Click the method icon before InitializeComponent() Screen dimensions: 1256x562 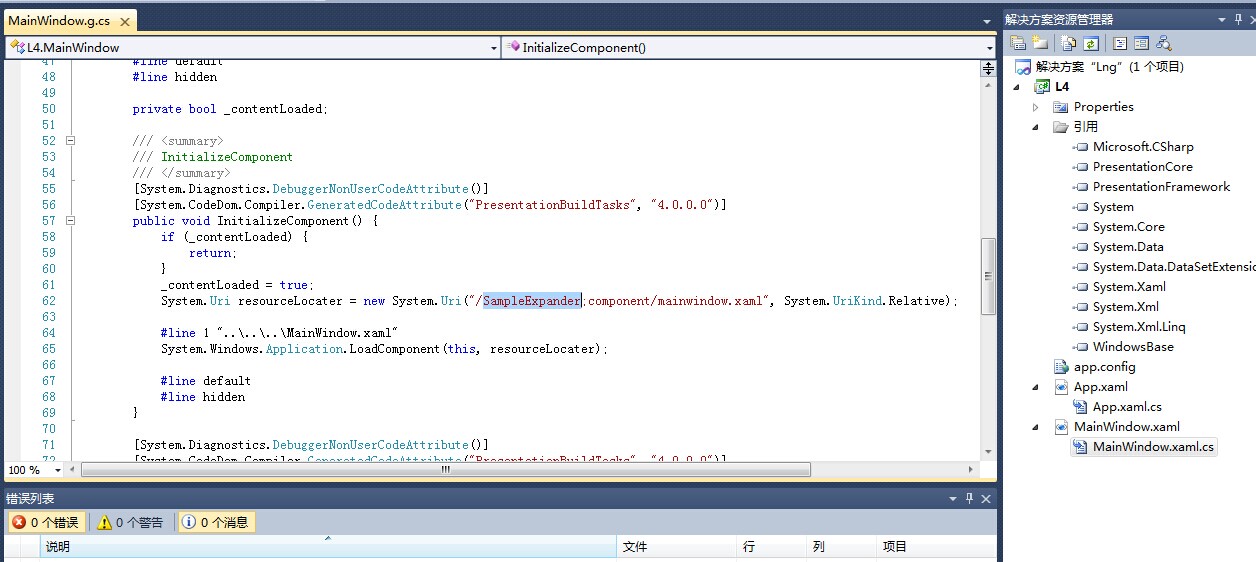tap(512, 47)
